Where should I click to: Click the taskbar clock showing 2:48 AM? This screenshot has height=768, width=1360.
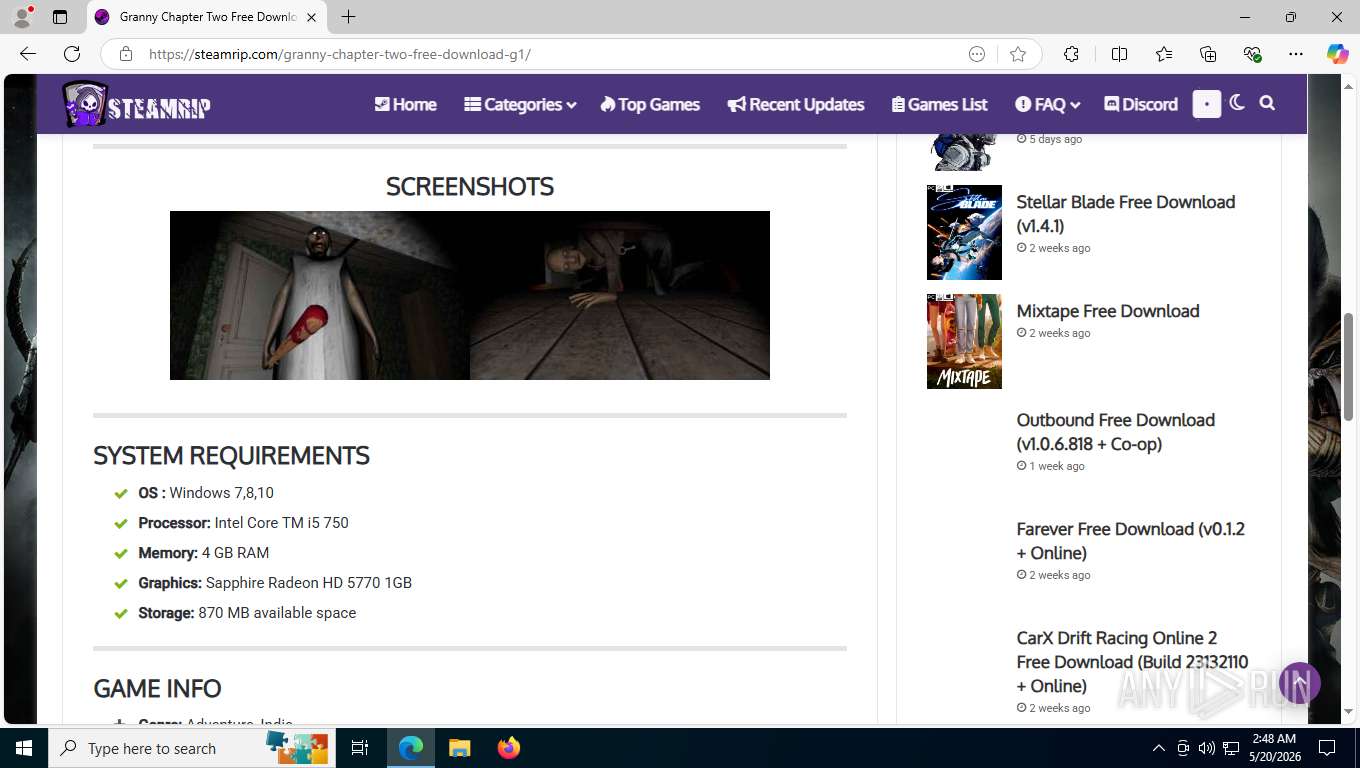point(1274,748)
